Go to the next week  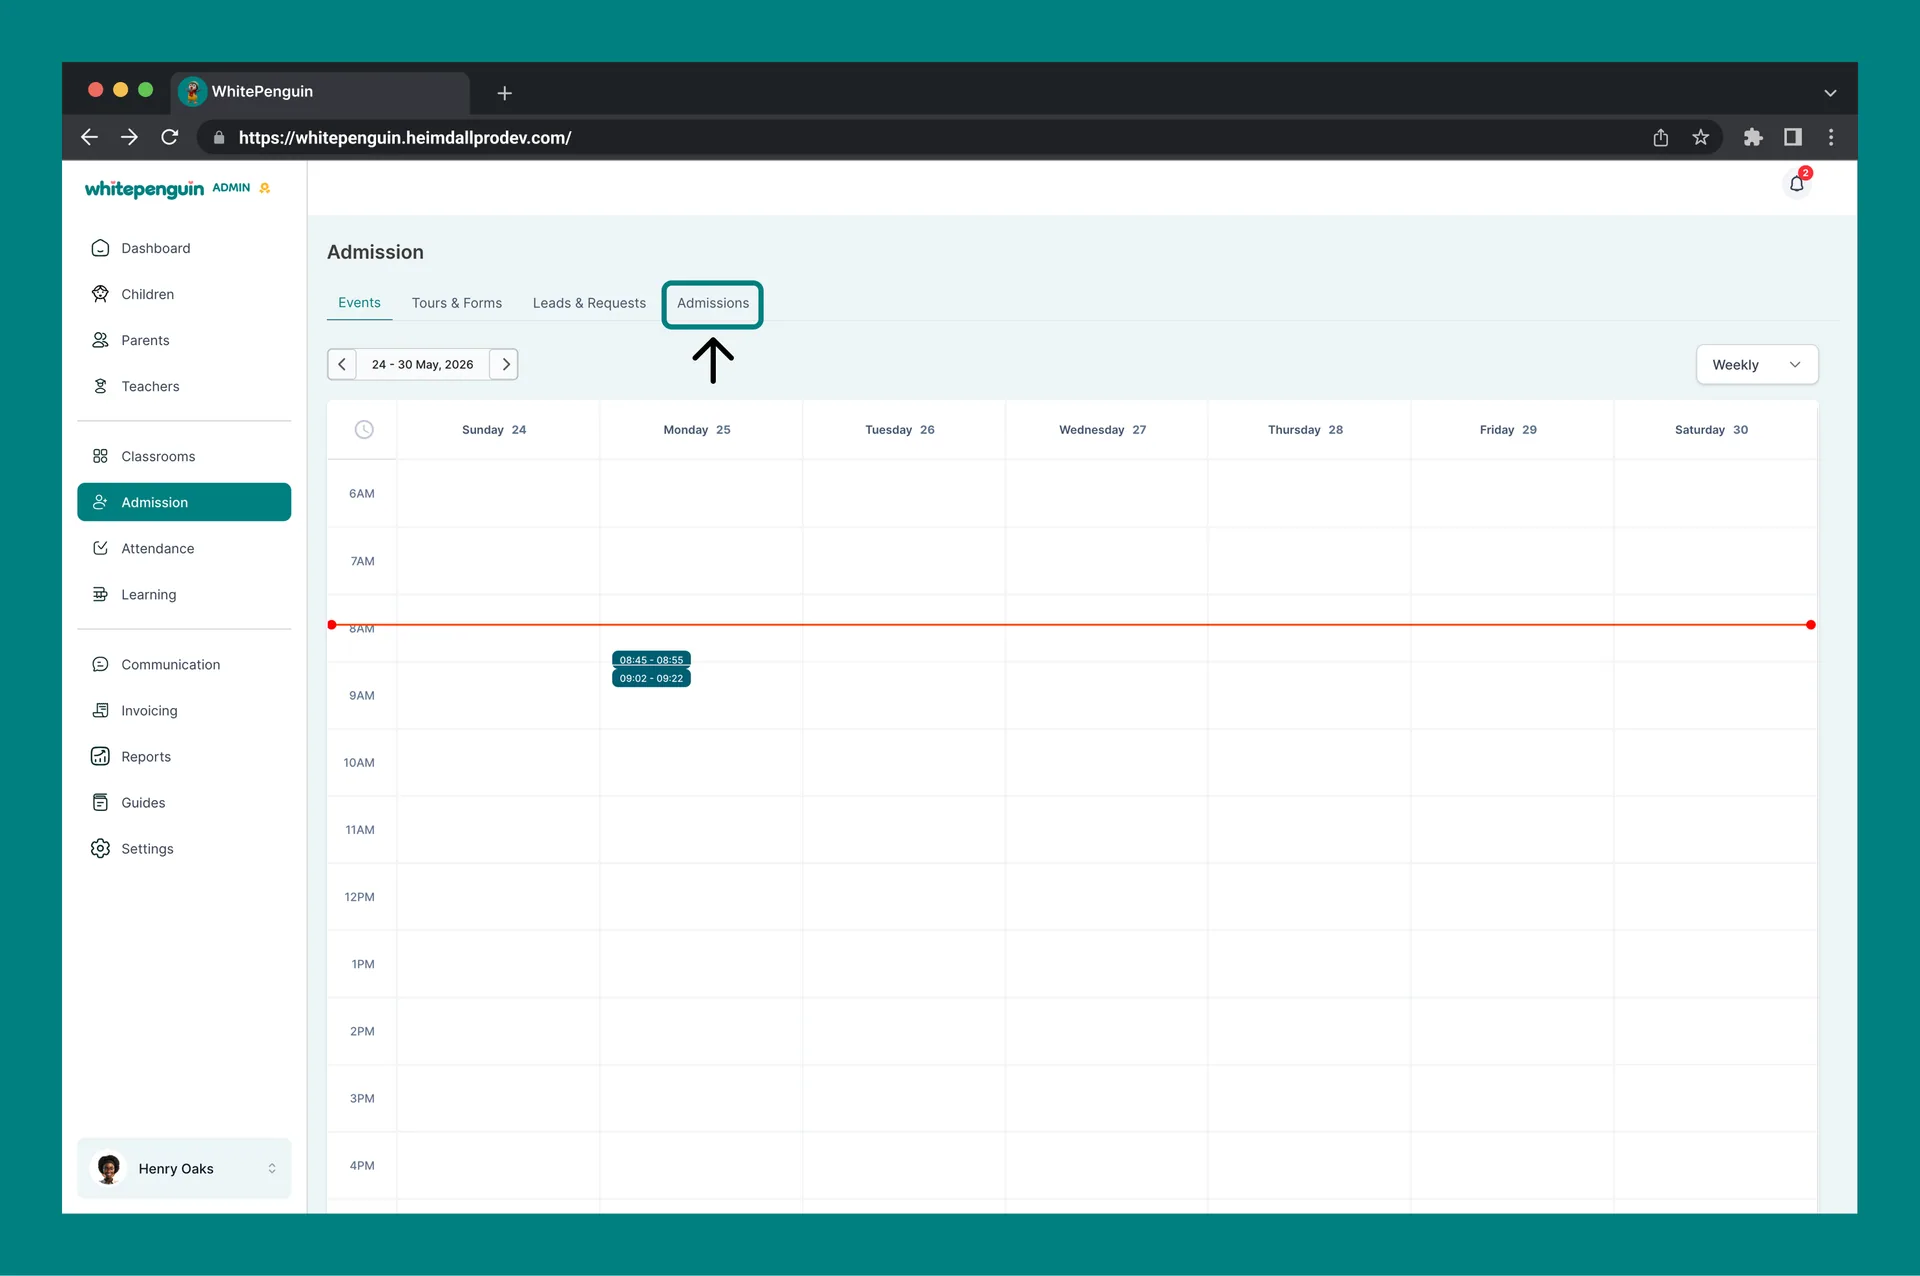pyautogui.click(x=505, y=364)
